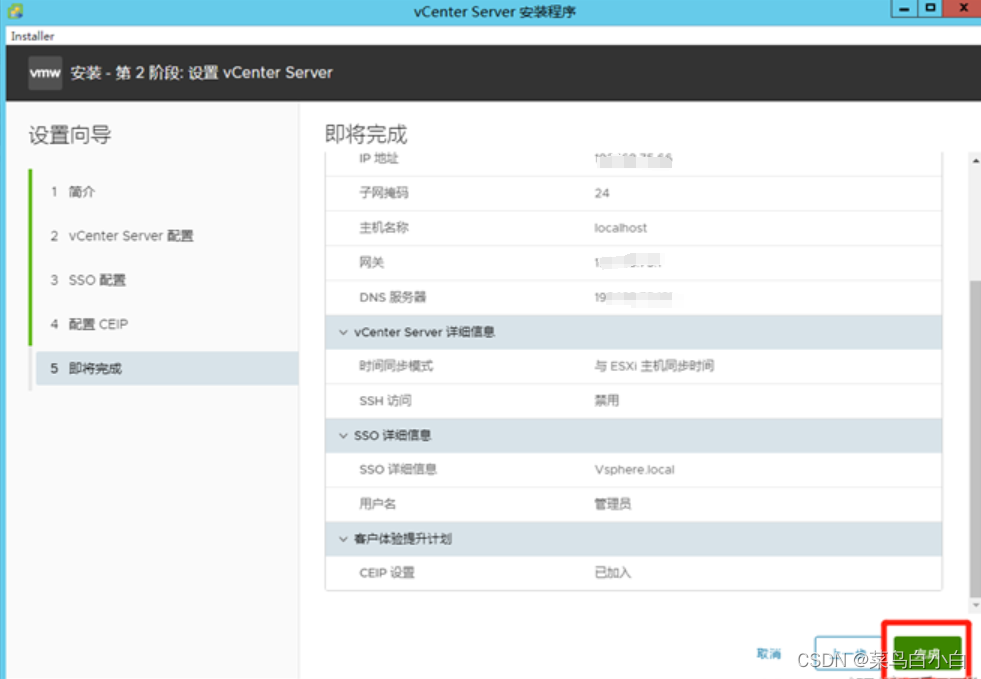981x679 pixels.
Task: Select the 与 ESXi 主机同步时间 value
Action: [654, 366]
